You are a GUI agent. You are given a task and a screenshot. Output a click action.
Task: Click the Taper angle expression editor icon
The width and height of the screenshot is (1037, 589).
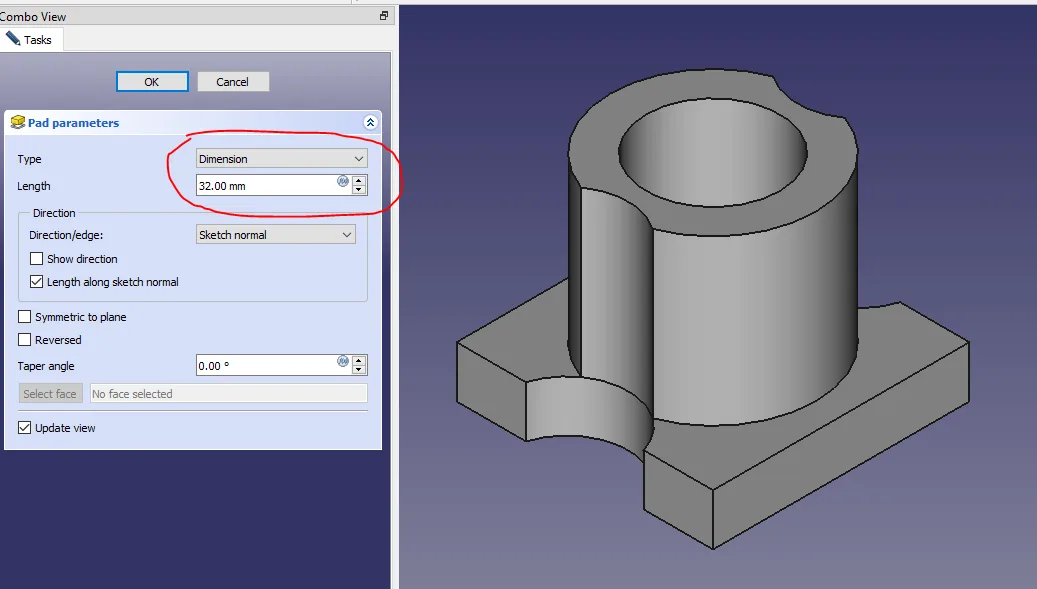tap(343, 362)
